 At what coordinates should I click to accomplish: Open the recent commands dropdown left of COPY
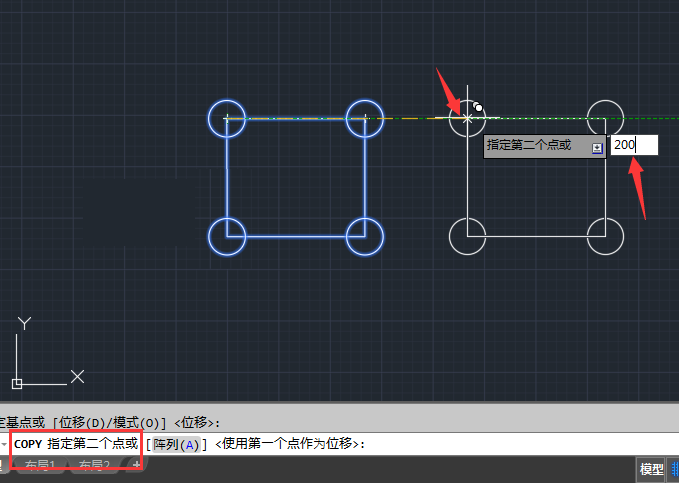[x=4, y=444]
